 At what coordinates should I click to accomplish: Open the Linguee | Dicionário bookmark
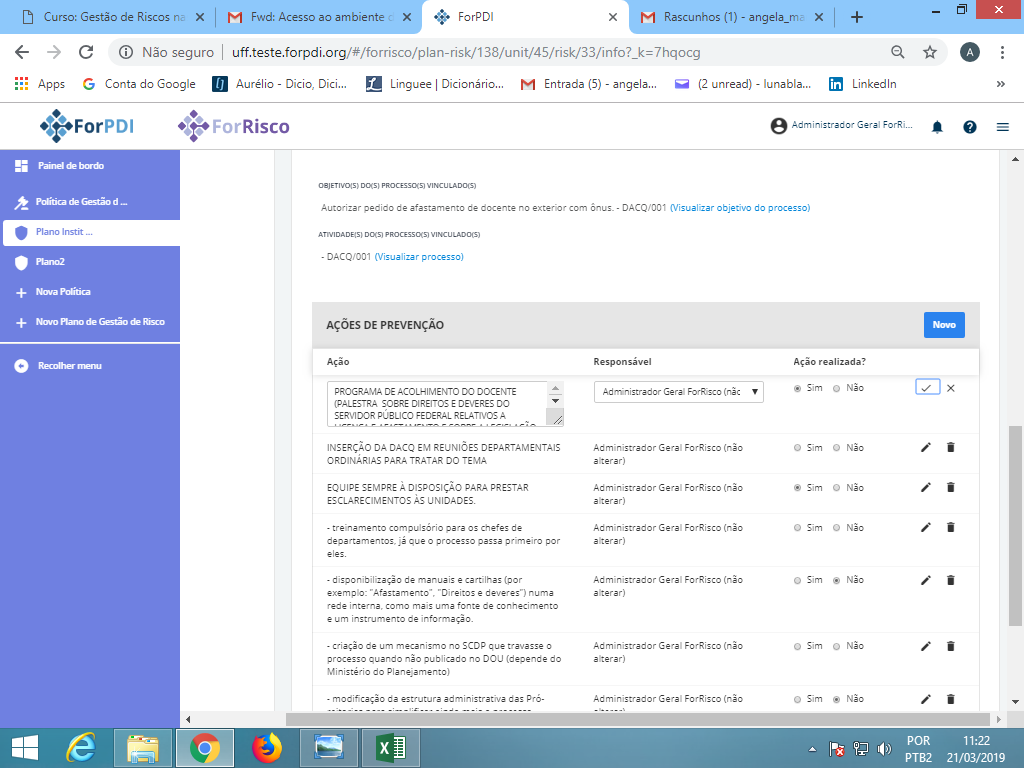435,84
